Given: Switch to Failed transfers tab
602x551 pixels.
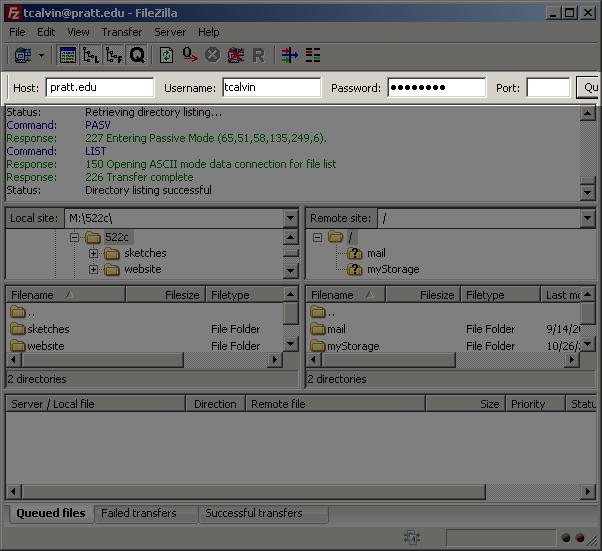Looking at the screenshot, I should 146,513.
